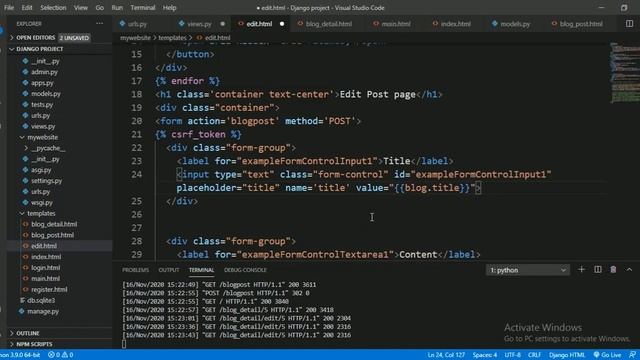
Task: Change encoding via UTF-8 status item
Action: 512,355
